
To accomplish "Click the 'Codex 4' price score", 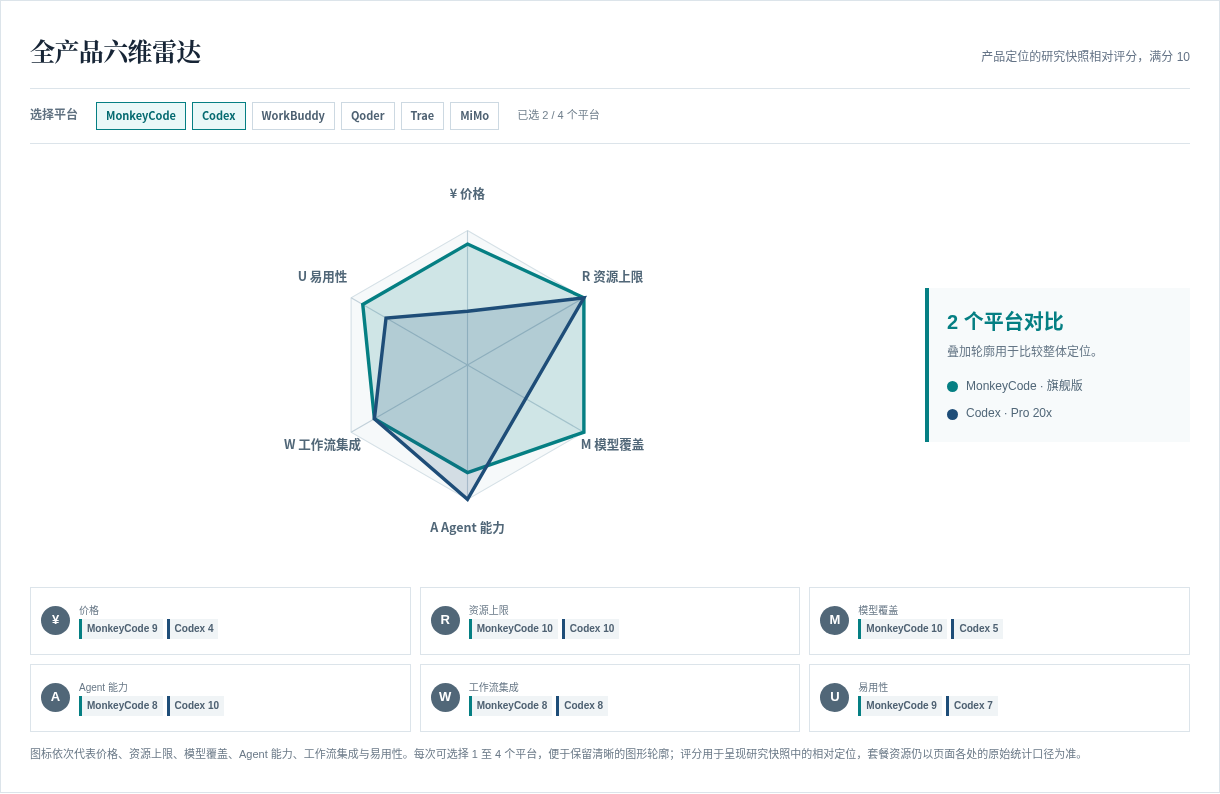I will (x=193, y=629).
